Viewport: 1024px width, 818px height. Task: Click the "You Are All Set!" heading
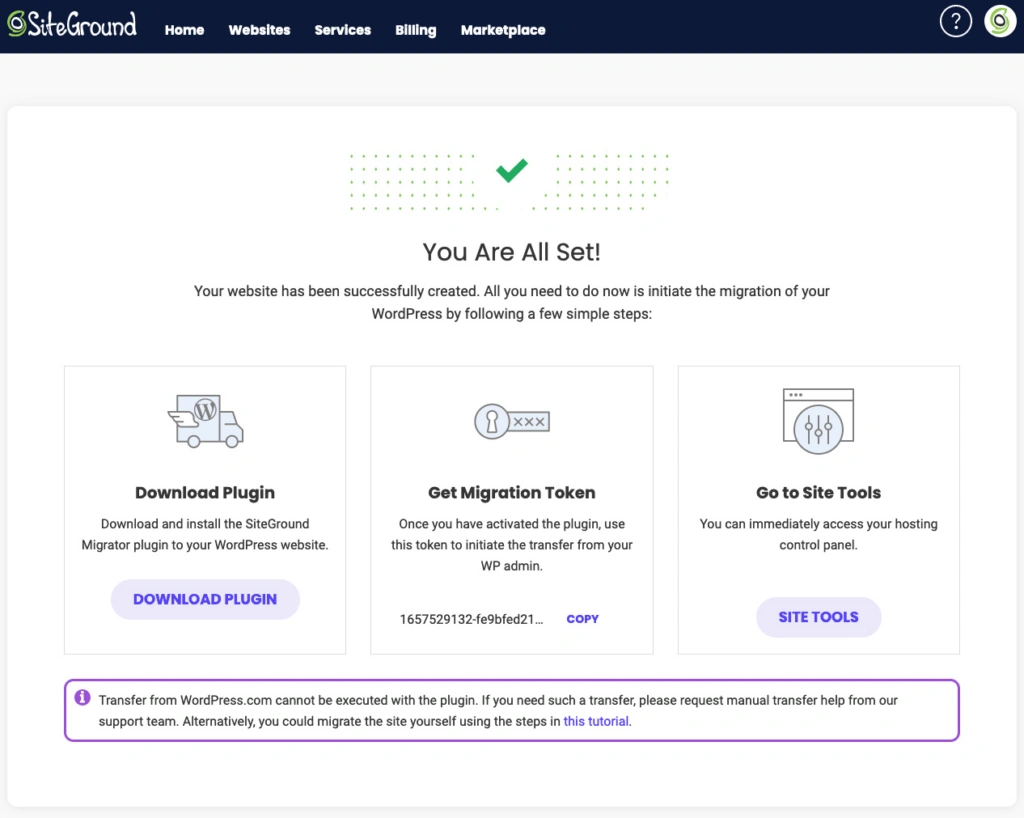(511, 252)
